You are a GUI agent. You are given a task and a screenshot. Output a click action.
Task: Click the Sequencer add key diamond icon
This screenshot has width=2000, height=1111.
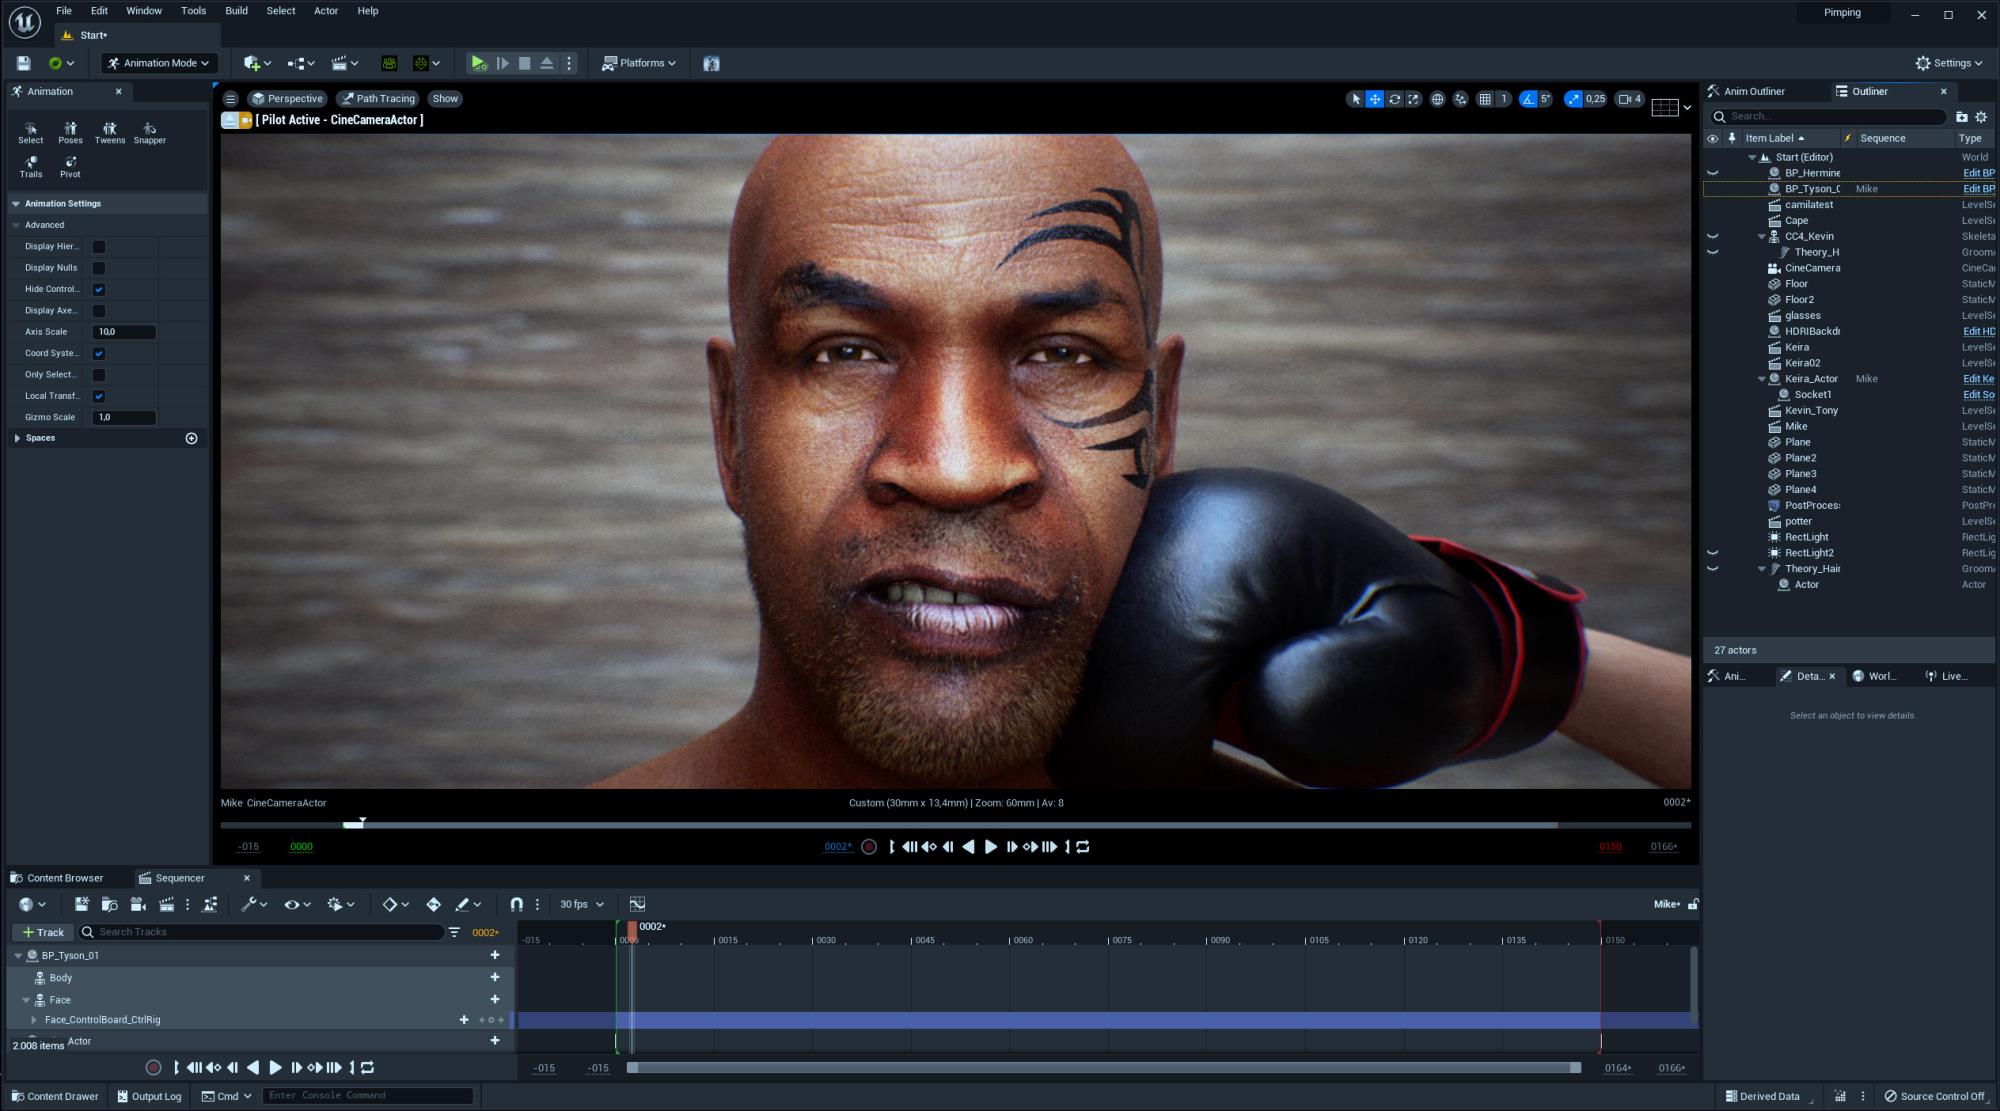pos(433,904)
